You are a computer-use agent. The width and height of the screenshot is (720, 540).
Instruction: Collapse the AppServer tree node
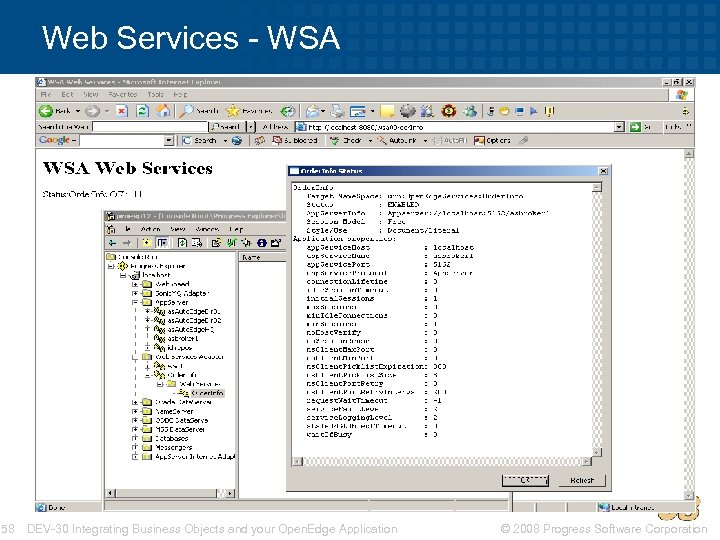point(135,303)
